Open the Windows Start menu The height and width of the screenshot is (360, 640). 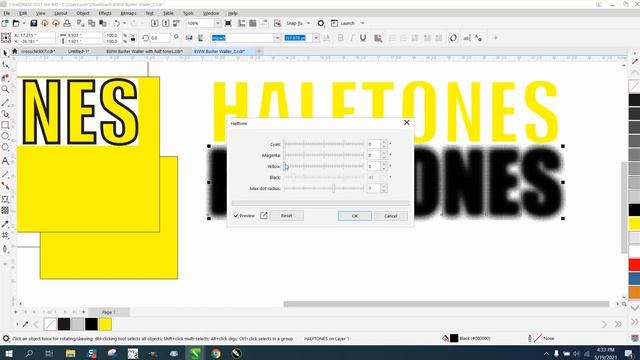coord(8,353)
